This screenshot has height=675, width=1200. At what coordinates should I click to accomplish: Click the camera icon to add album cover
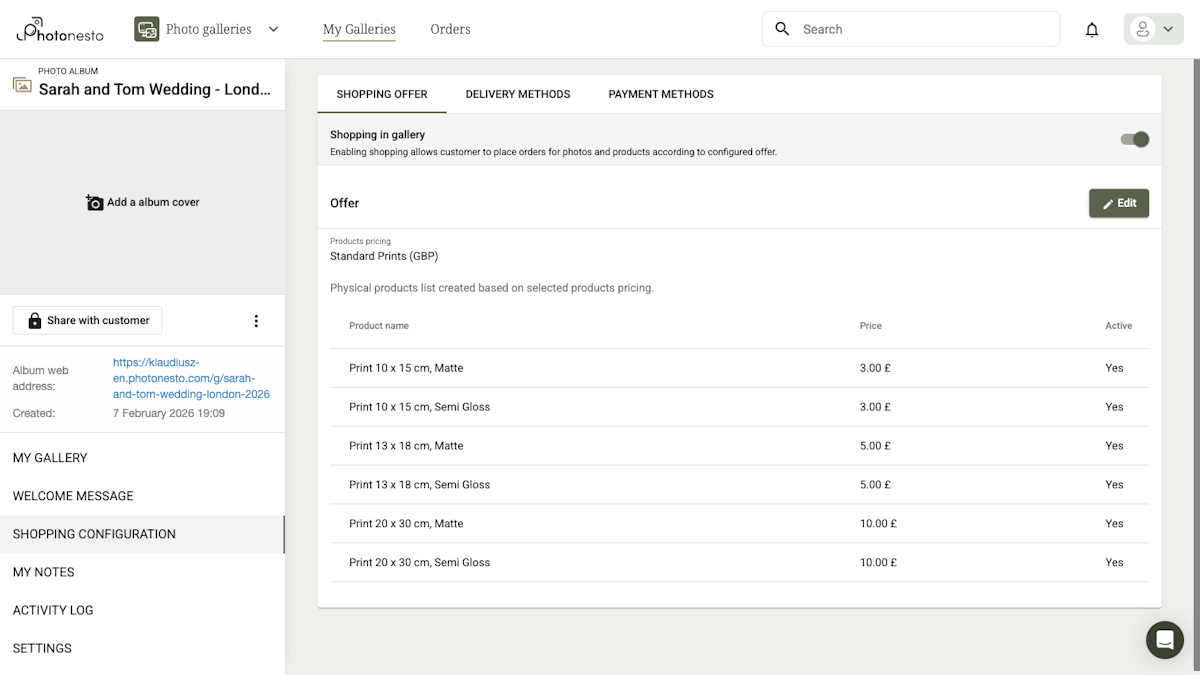94,202
